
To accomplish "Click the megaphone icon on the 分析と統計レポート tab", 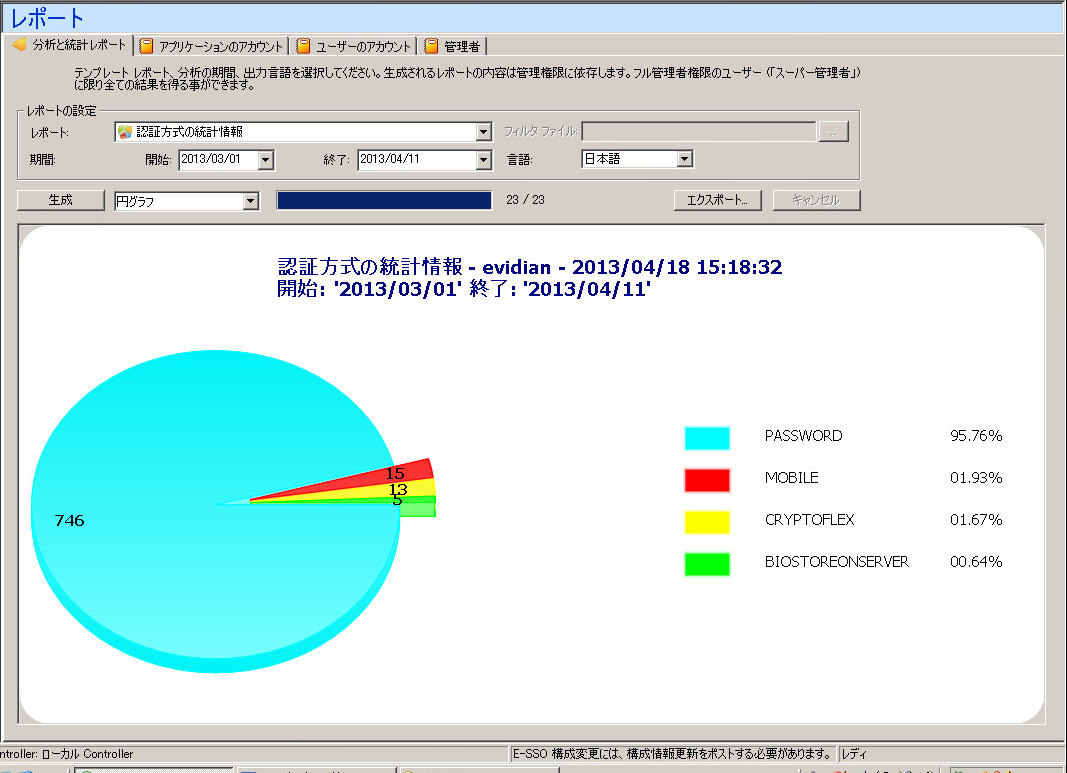I will (18, 45).
